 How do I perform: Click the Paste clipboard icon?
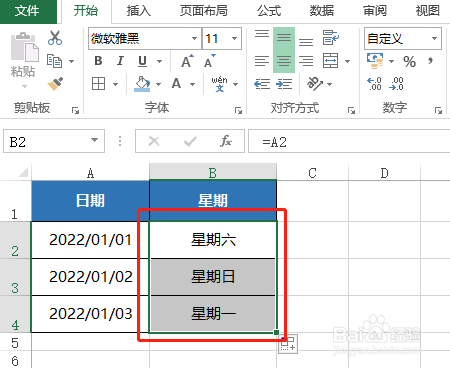(24, 47)
